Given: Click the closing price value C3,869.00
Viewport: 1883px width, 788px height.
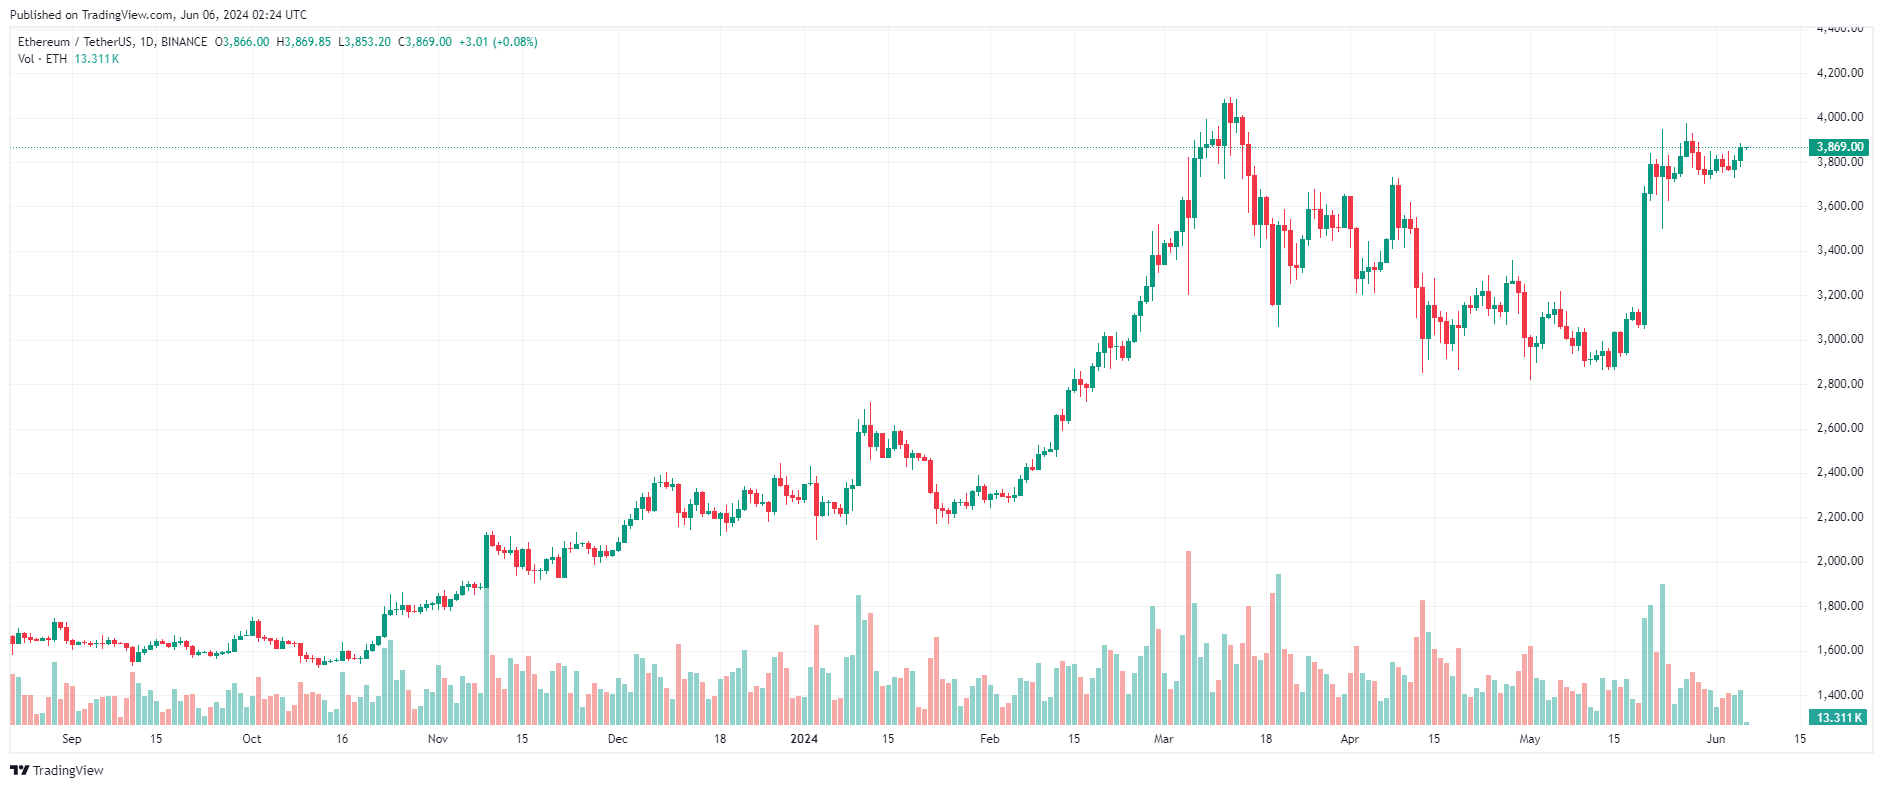Looking at the screenshot, I should [x=424, y=42].
